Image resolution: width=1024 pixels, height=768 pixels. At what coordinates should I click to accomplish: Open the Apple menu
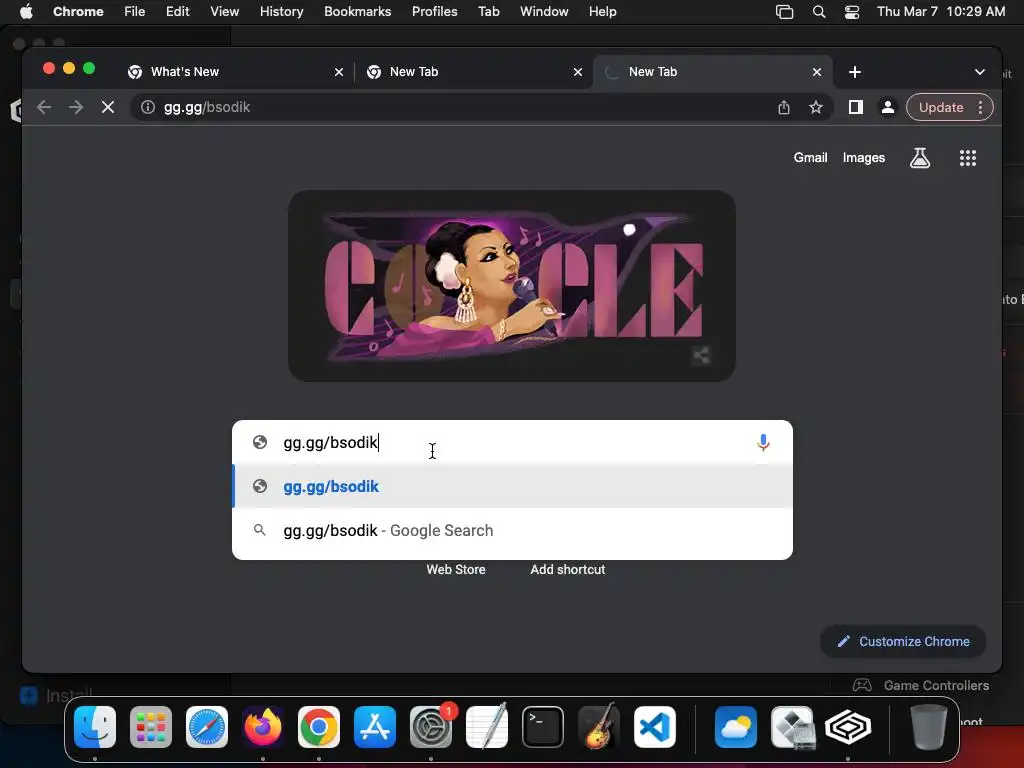[x=26, y=11]
